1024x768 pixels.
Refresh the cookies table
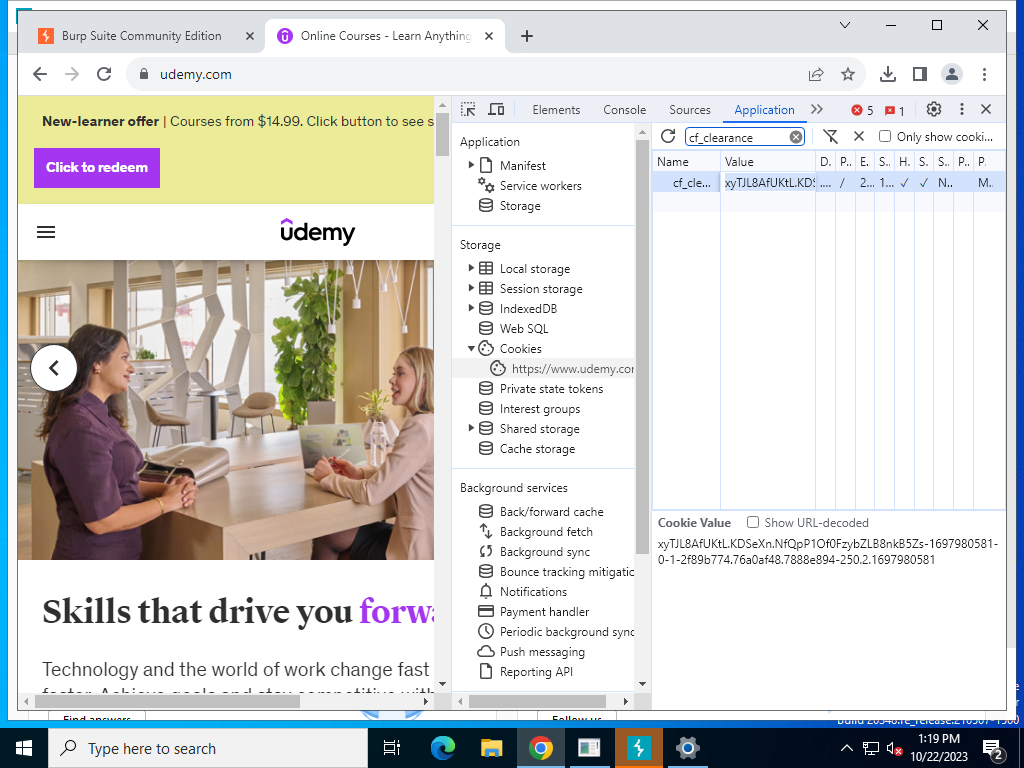click(667, 136)
